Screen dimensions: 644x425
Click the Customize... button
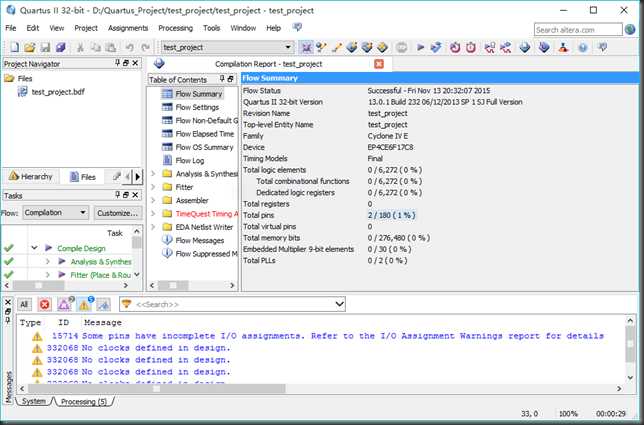[x=117, y=213]
